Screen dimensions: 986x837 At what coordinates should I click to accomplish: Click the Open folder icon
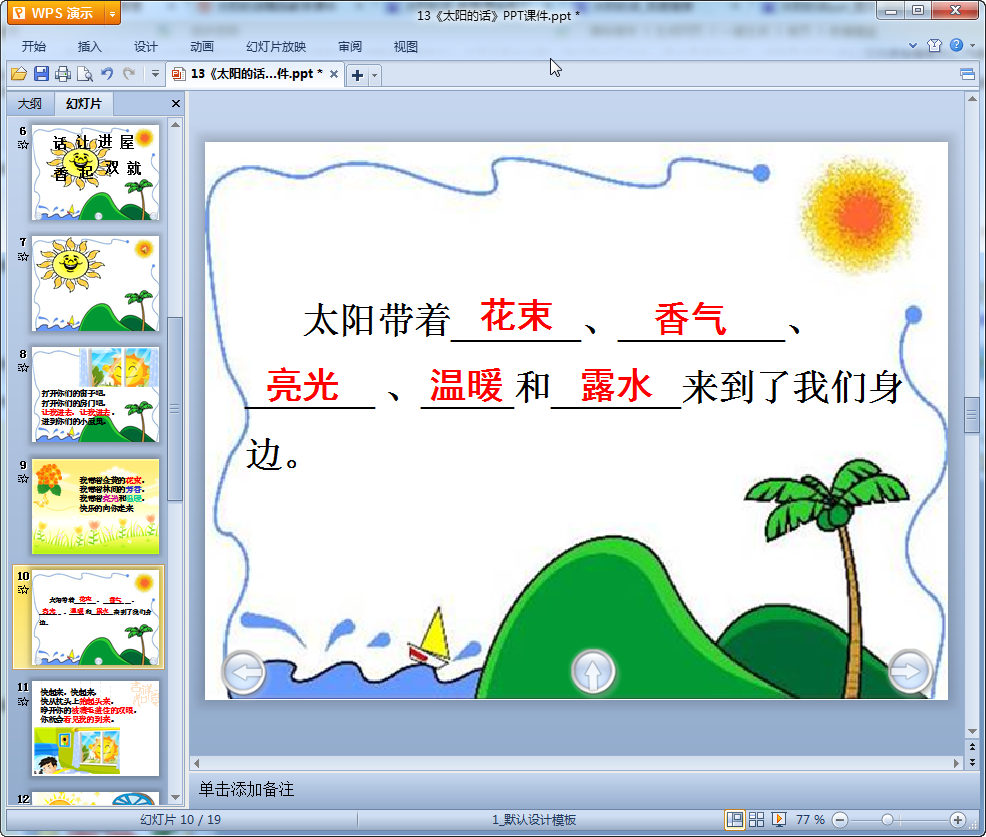[18, 74]
